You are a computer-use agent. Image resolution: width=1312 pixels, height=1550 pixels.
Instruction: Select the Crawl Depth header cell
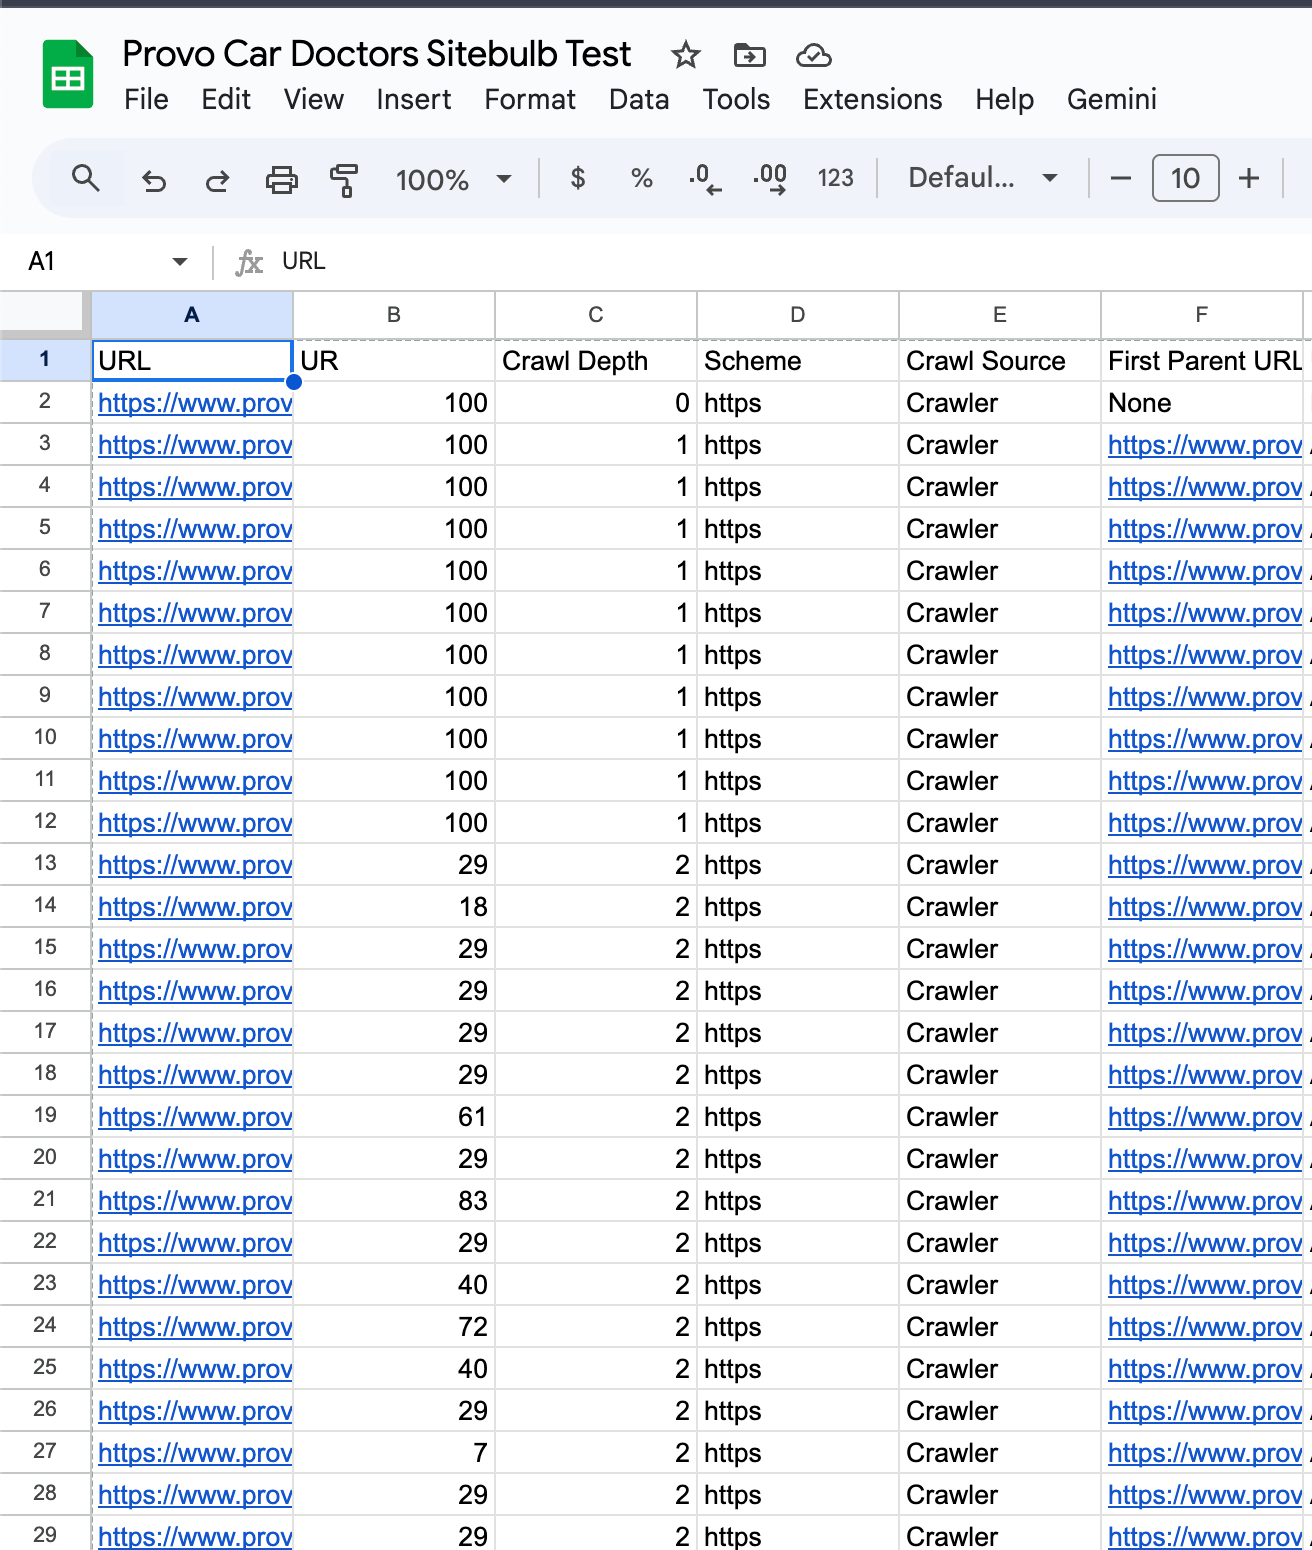[x=595, y=361]
